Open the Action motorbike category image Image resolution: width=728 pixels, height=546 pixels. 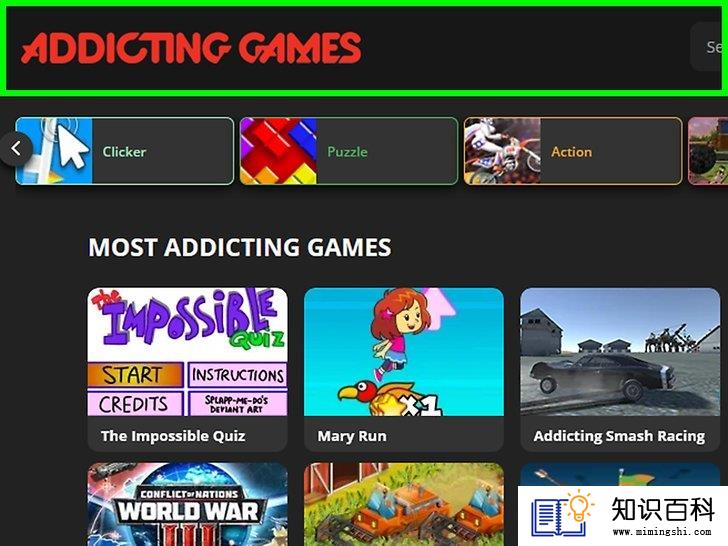(503, 151)
